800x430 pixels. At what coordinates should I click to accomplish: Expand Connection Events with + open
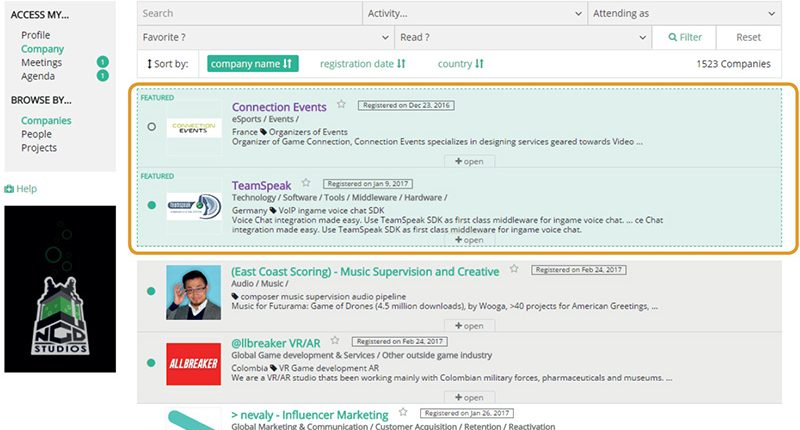[469, 161]
